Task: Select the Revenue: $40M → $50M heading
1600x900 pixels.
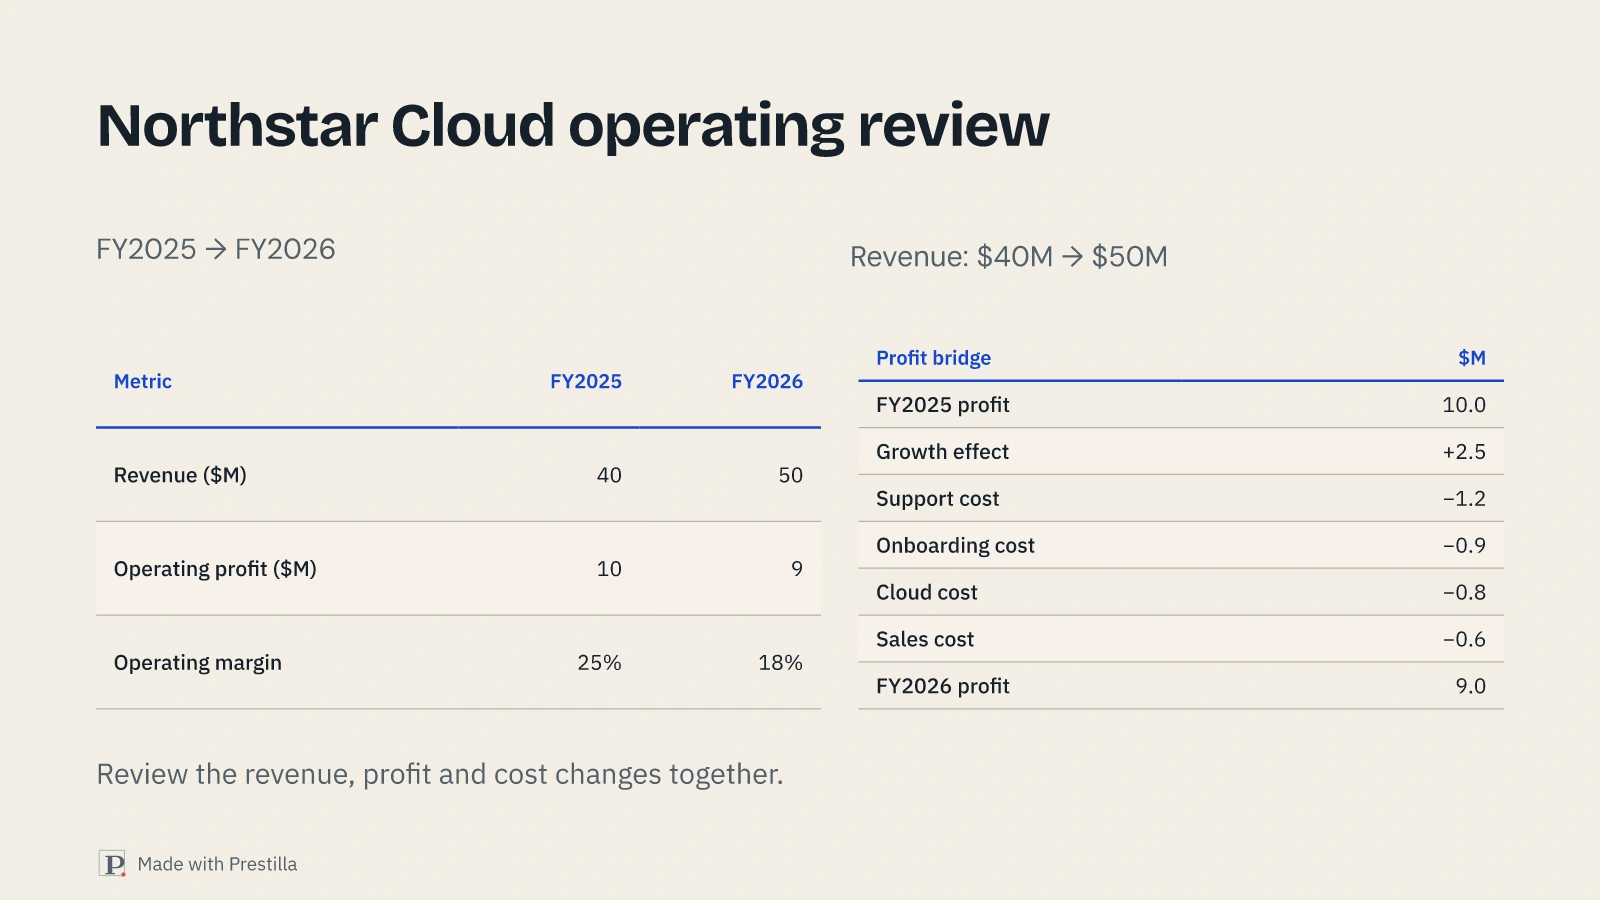Action: [1009, 257]
